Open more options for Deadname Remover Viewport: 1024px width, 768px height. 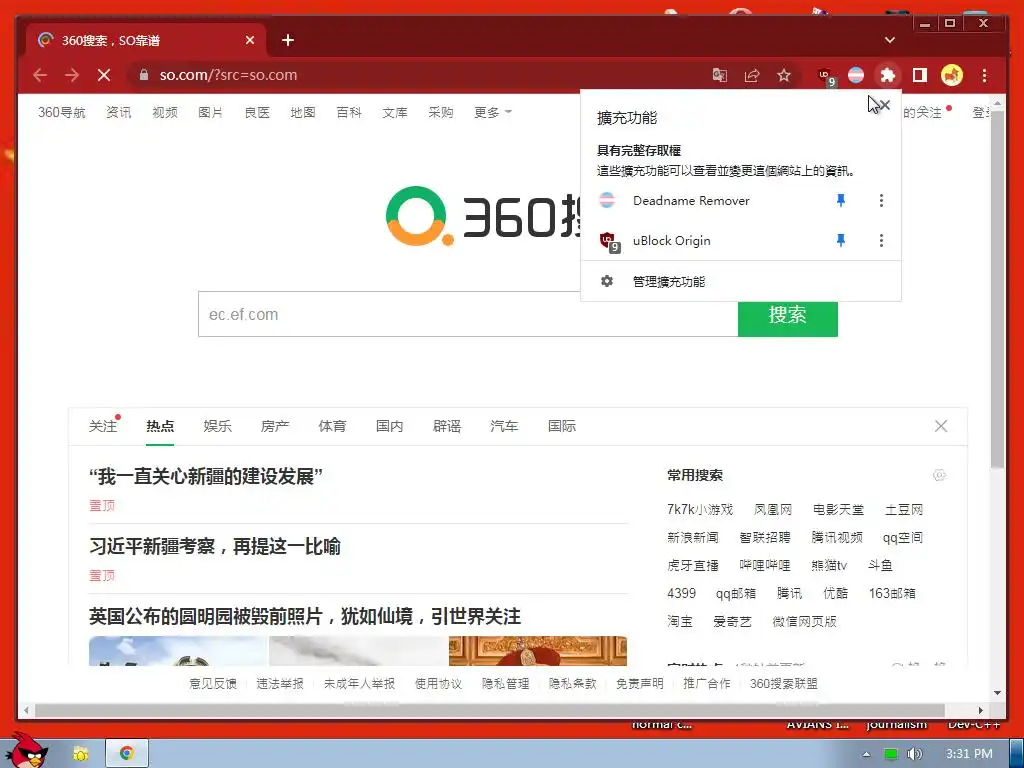[881, 200]
